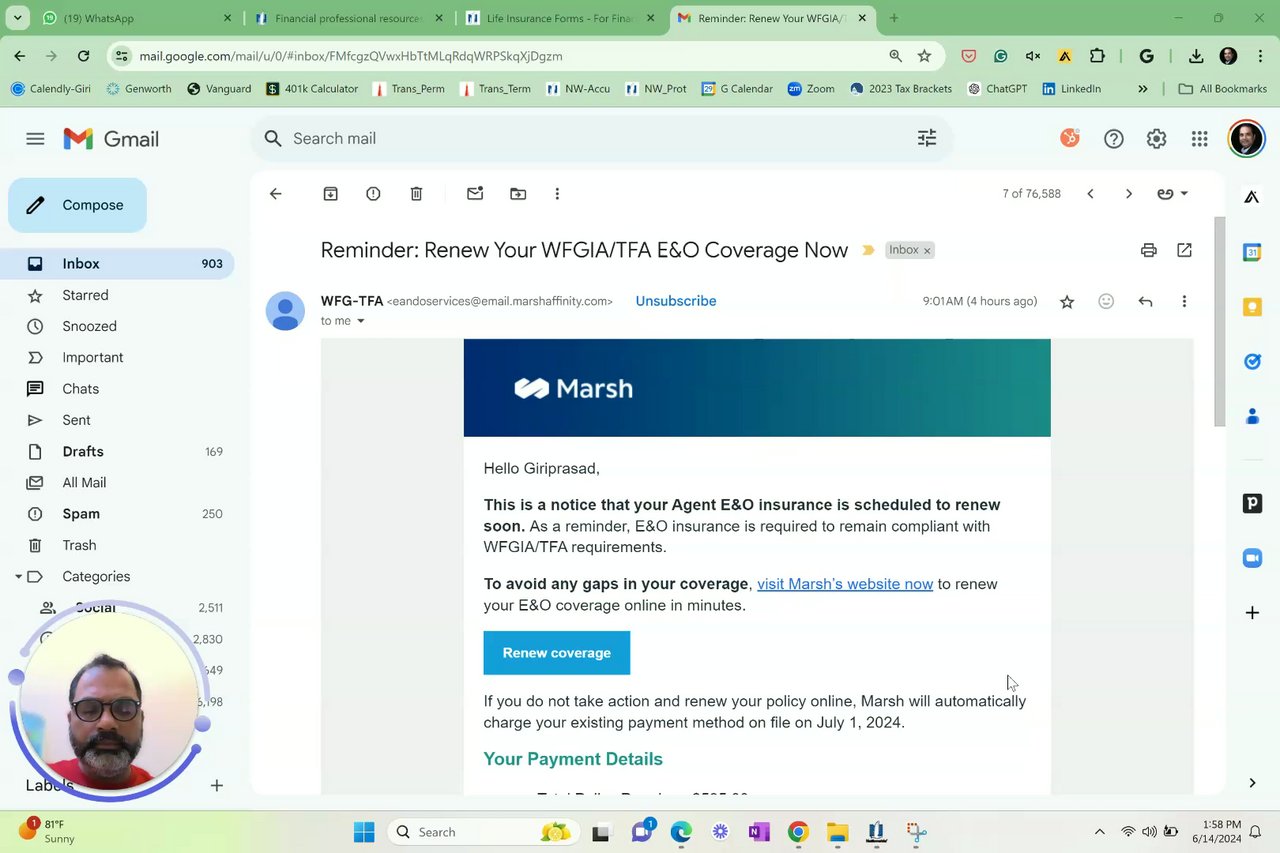Open a new browser tab
Screen dimensions: 1280x853
[x=894, y=18]
